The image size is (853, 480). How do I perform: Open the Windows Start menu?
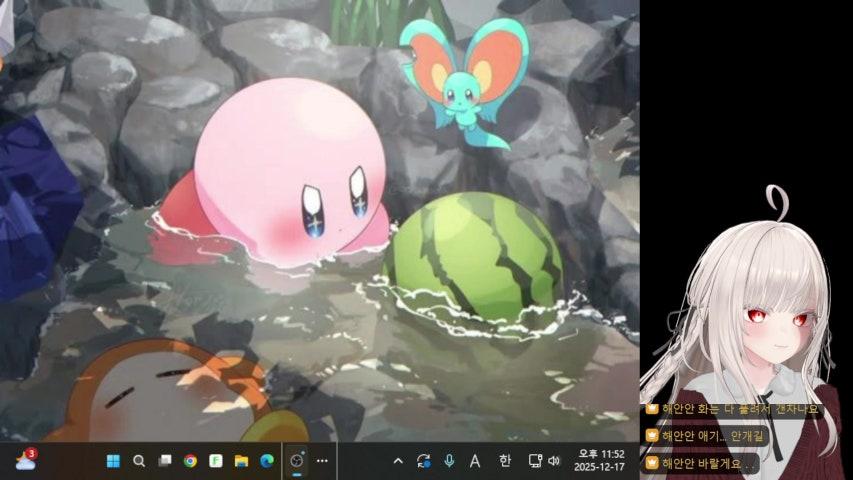[113, 461]
